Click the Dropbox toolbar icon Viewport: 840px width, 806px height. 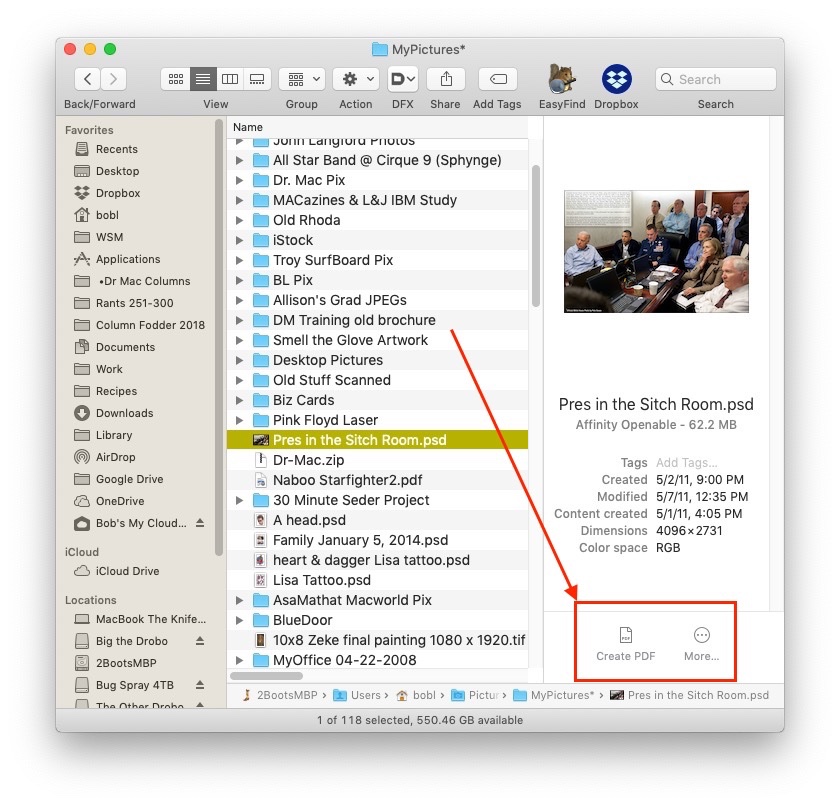click(x=616, y=79)
